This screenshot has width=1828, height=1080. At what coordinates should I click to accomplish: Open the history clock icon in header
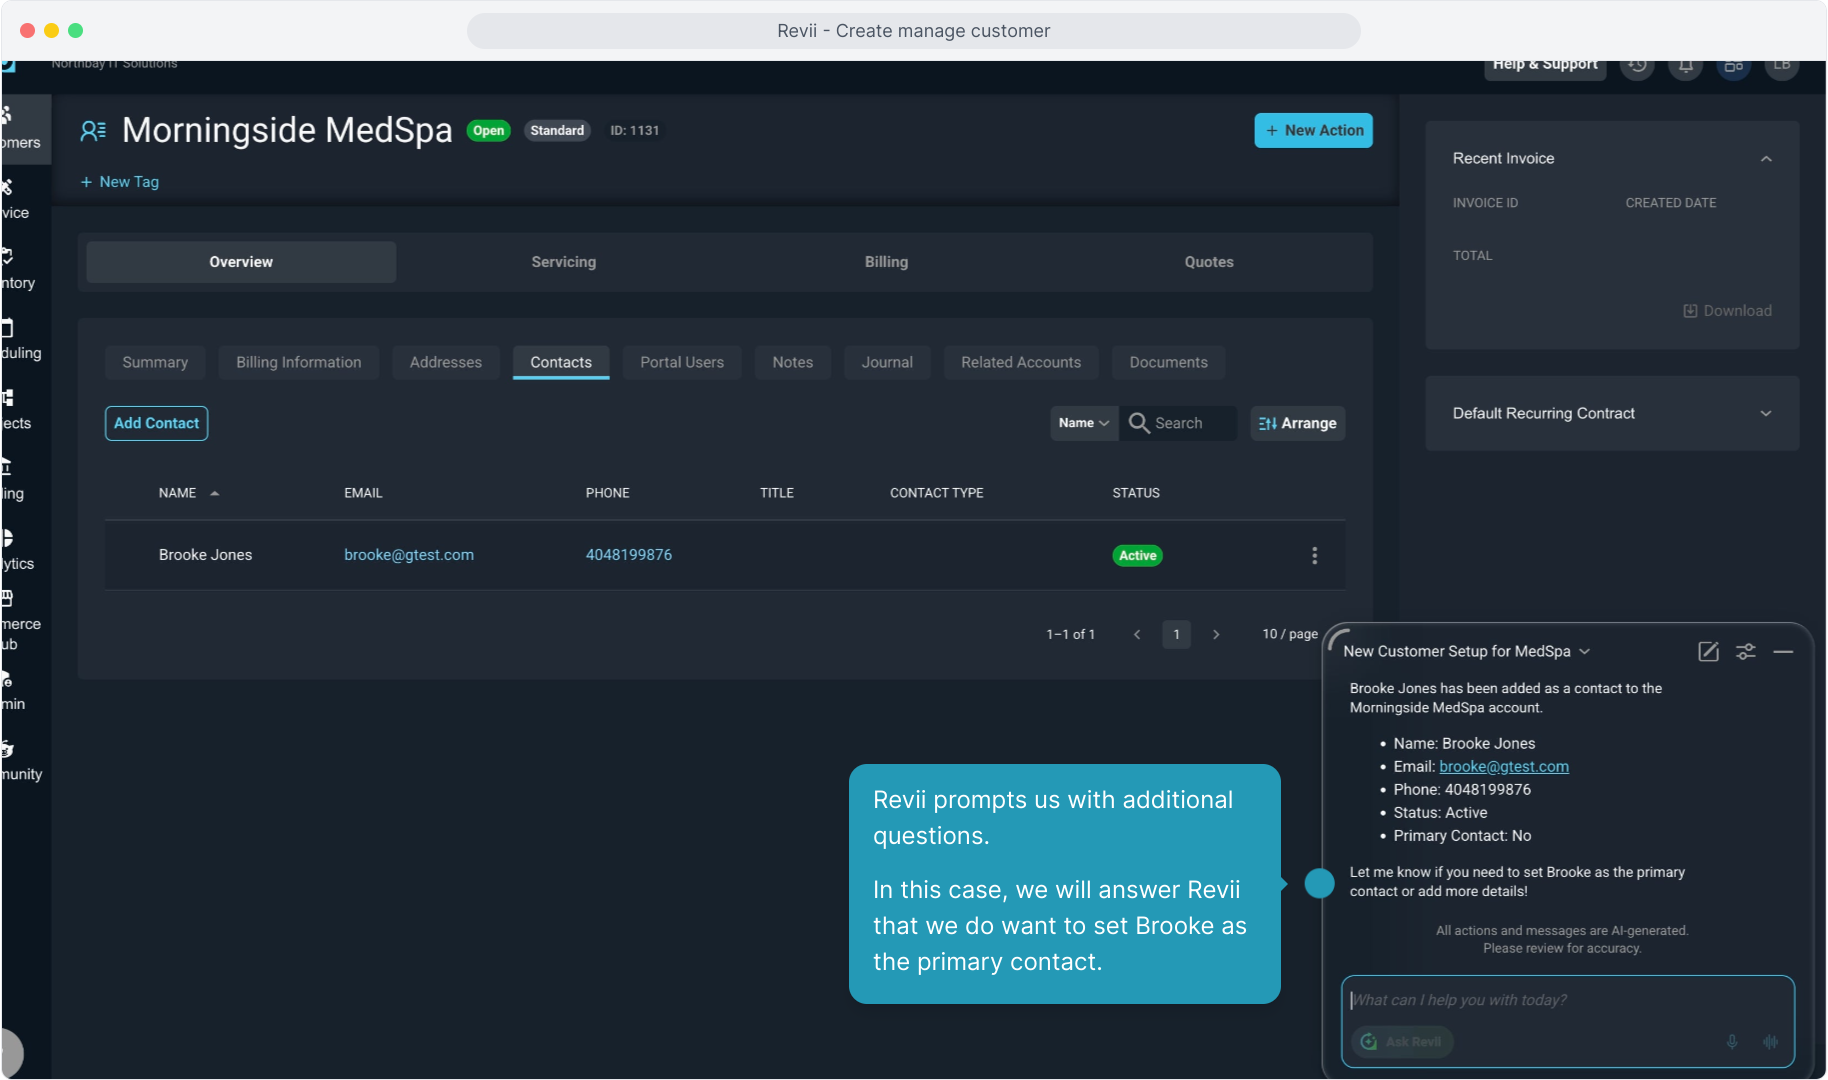pos(1637,66)
